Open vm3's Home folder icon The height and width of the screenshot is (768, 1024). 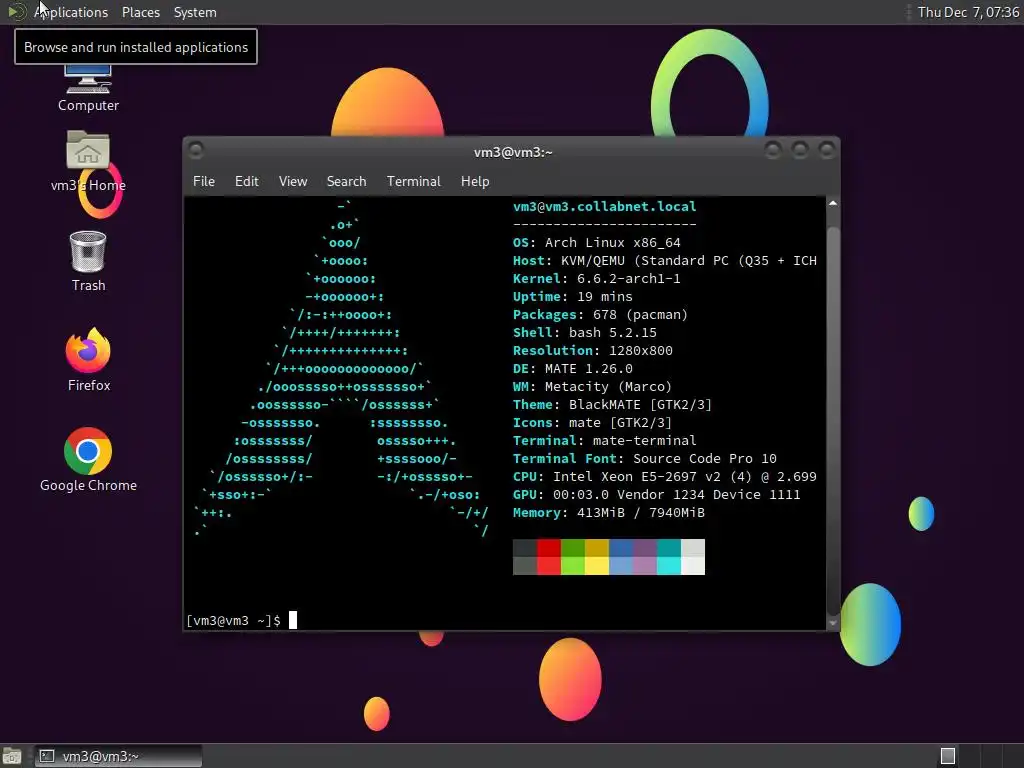88,161
